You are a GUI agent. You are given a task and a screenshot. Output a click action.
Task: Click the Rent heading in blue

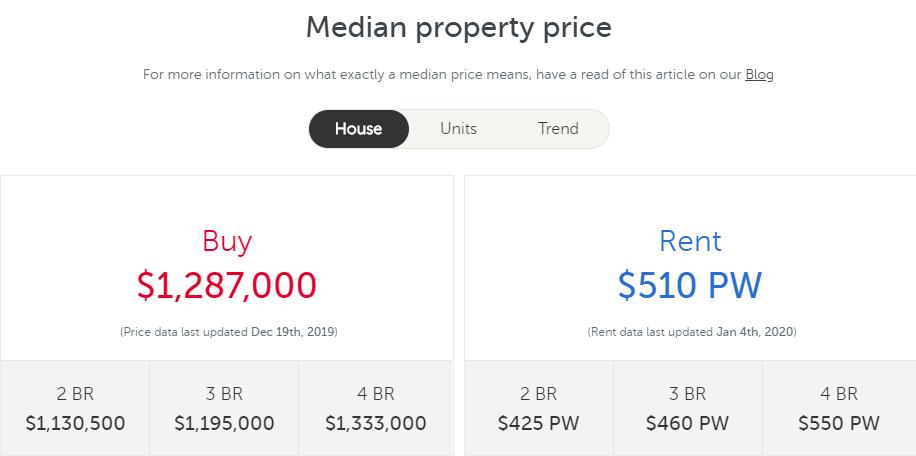coord(690,241)
